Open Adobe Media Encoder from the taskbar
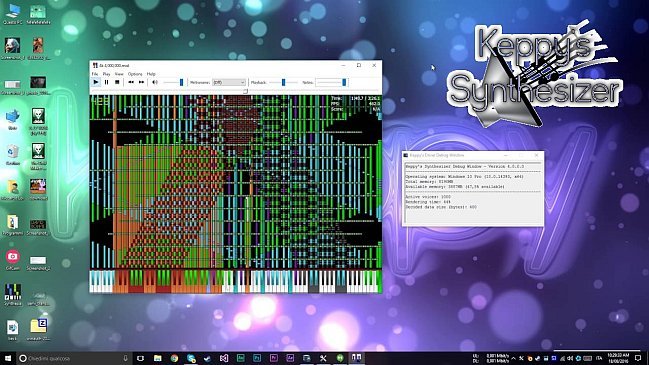The width and height of the screenshot is (649, 365). (x=240, y=358)
